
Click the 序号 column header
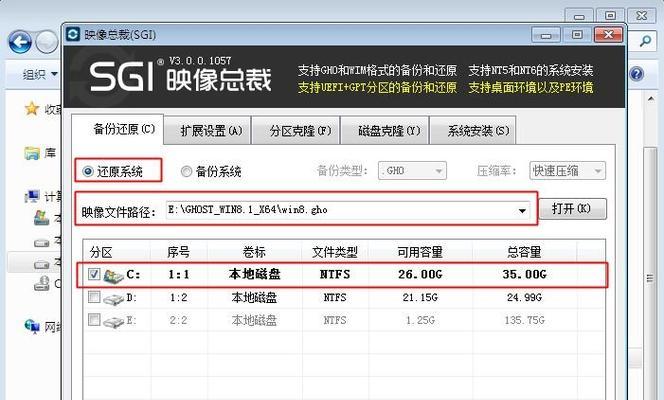[179, 253]
